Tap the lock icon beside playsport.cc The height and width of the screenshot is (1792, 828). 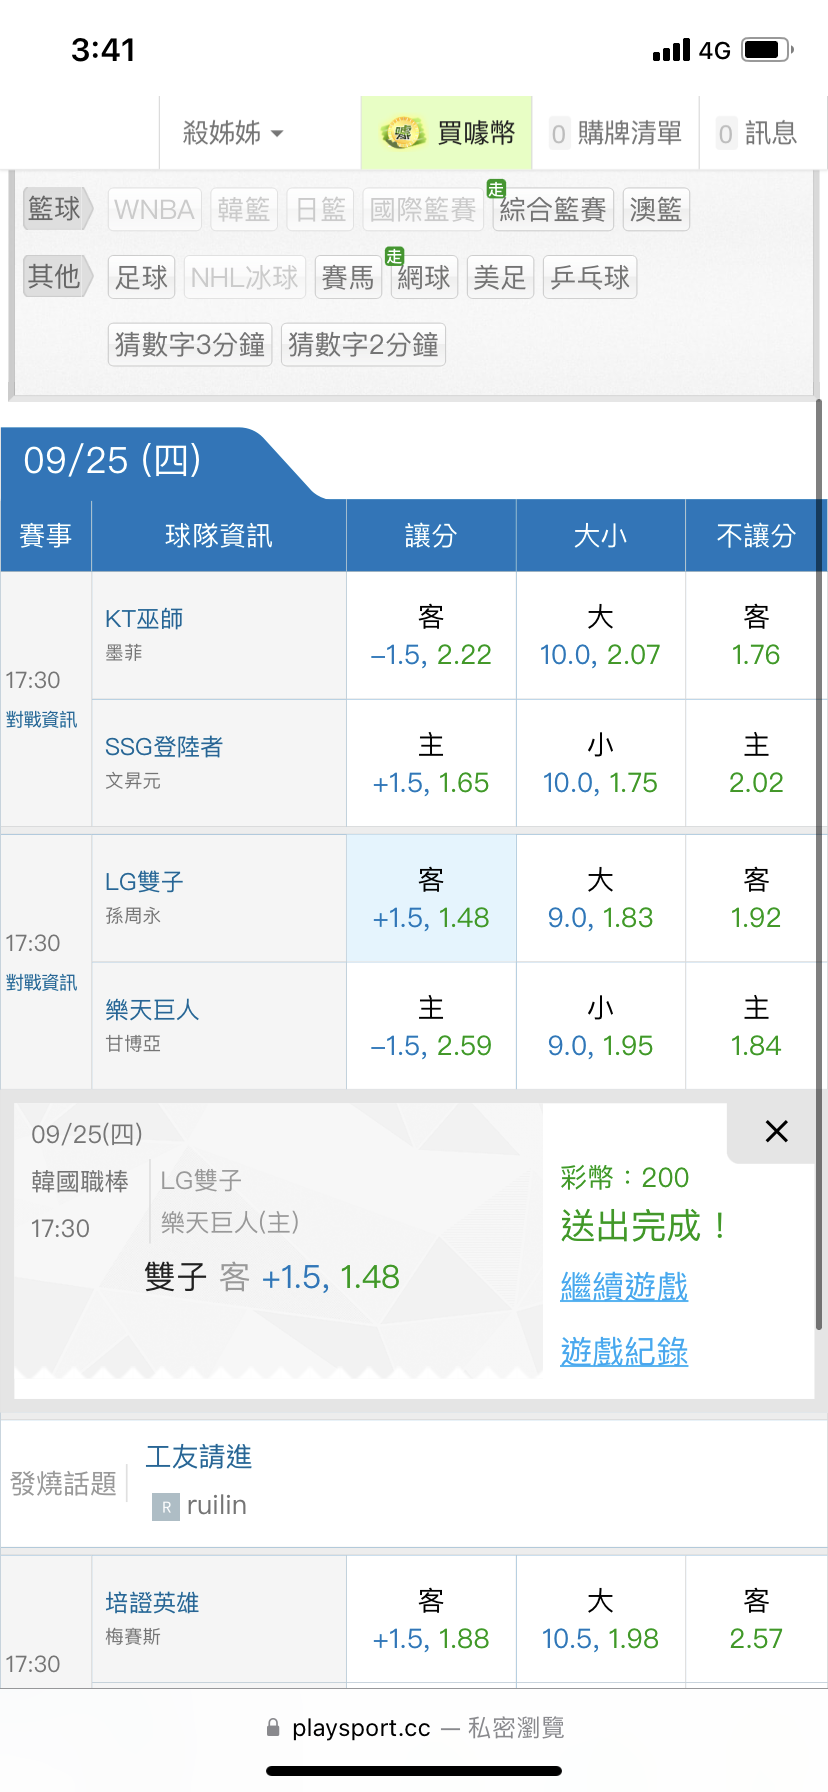[273, 1728]
